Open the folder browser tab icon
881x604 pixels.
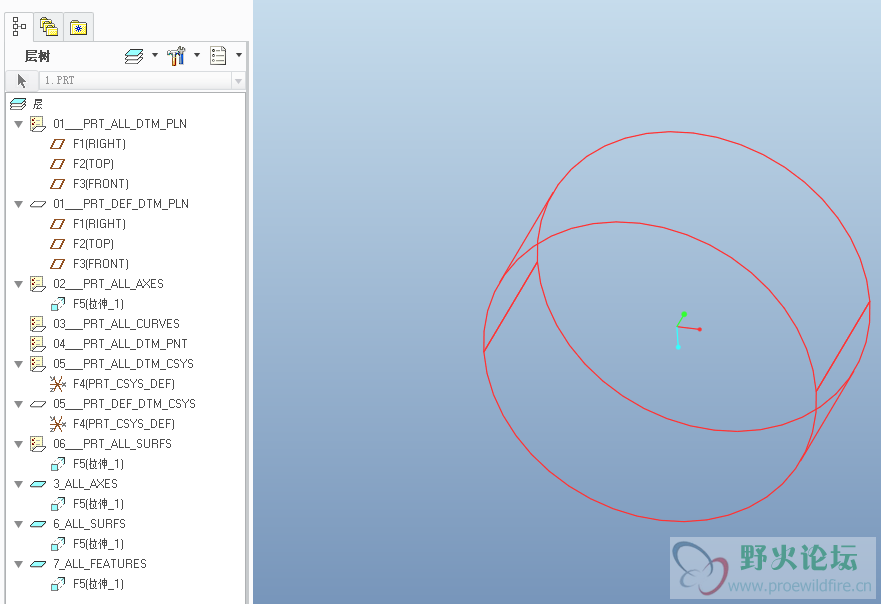(49, 26)
